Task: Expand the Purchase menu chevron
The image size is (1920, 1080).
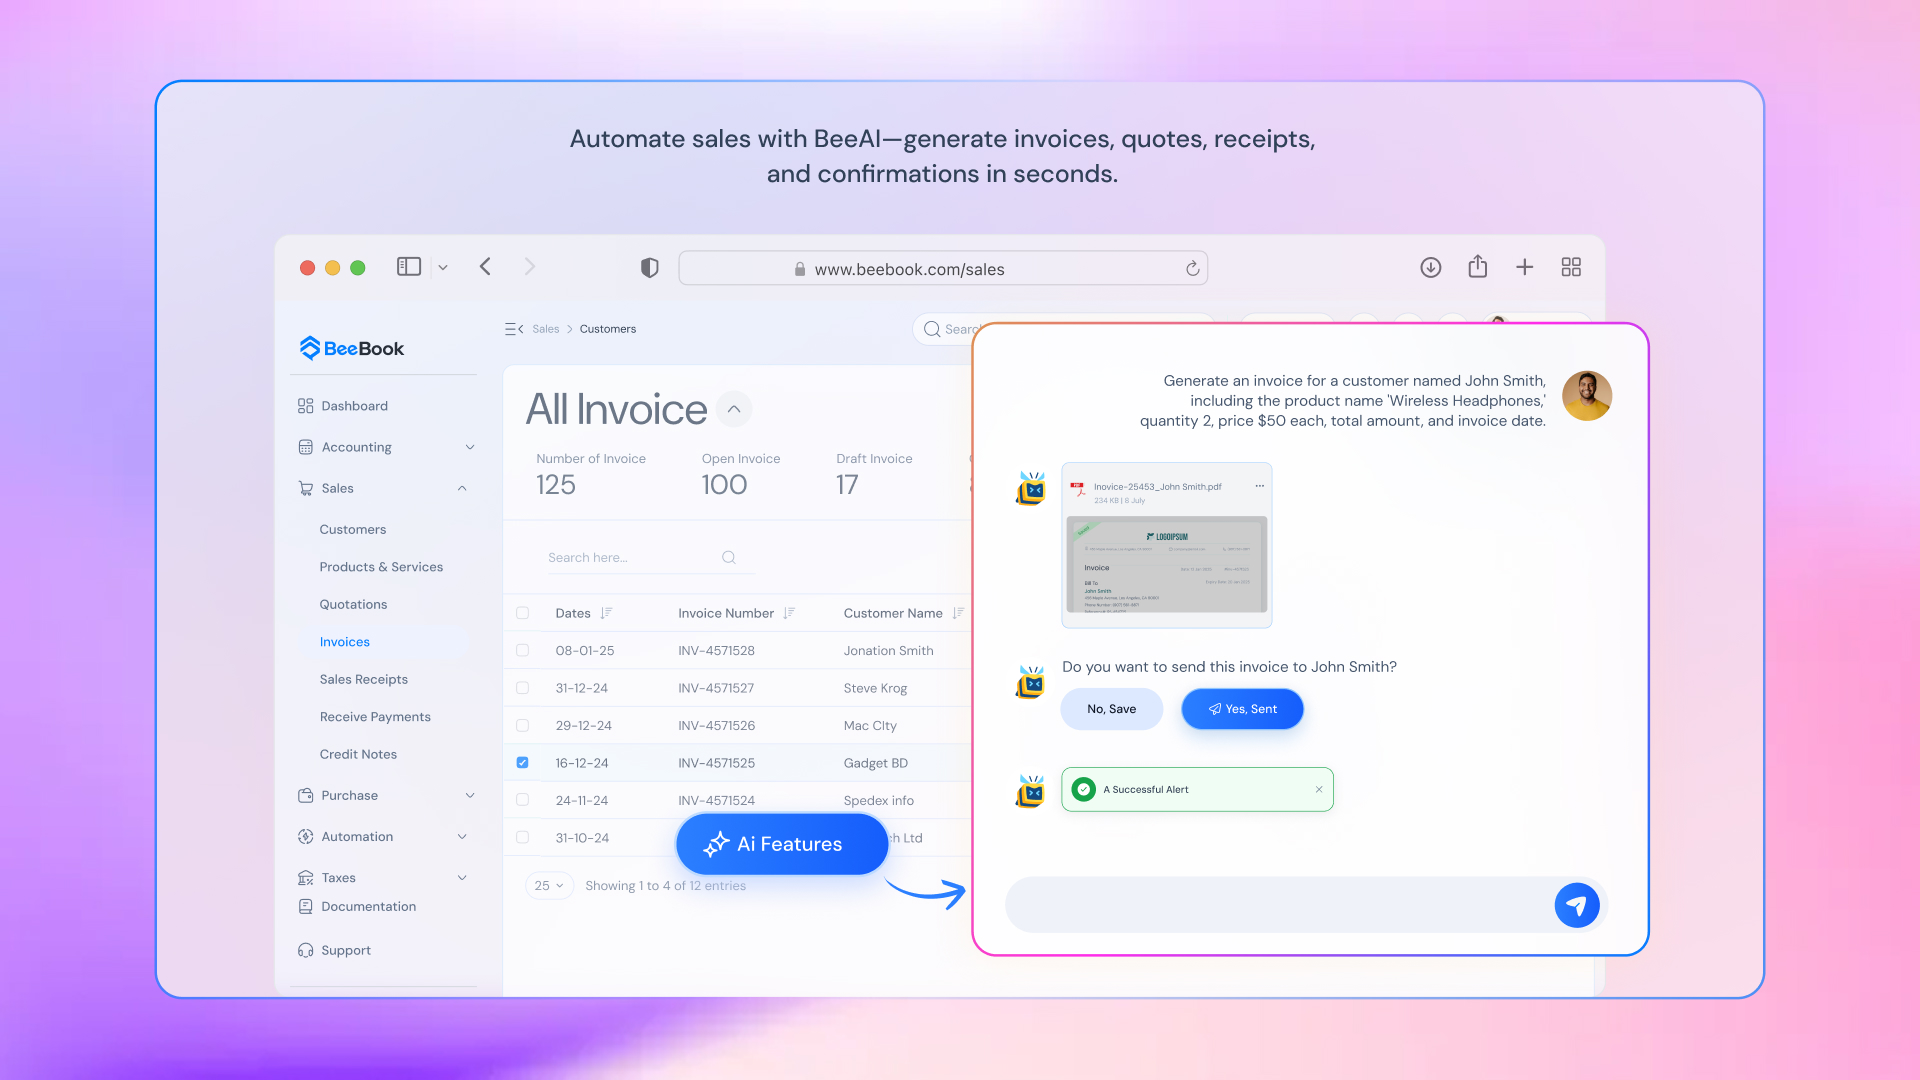Action: (x=470, y=796)
